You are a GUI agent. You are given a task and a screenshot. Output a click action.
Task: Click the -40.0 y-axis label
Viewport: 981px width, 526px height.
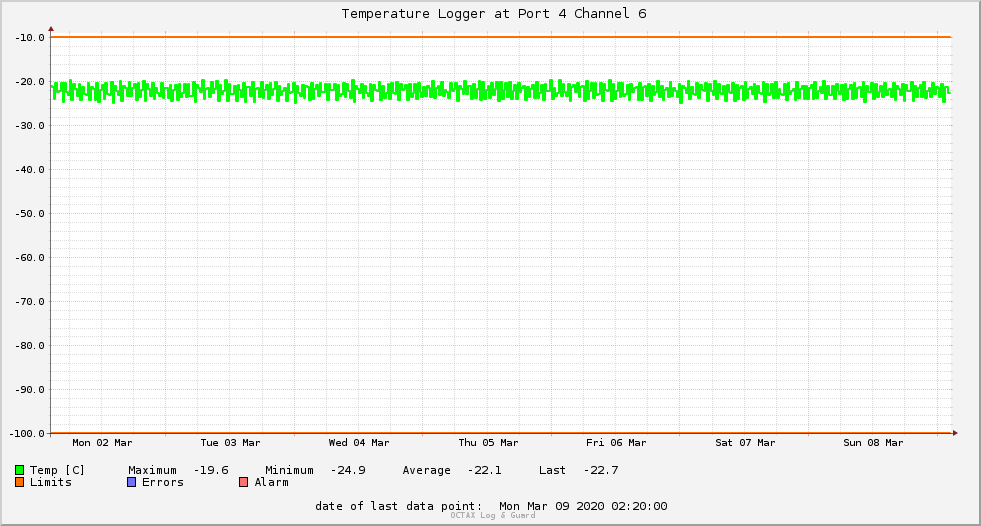[30, 169]
